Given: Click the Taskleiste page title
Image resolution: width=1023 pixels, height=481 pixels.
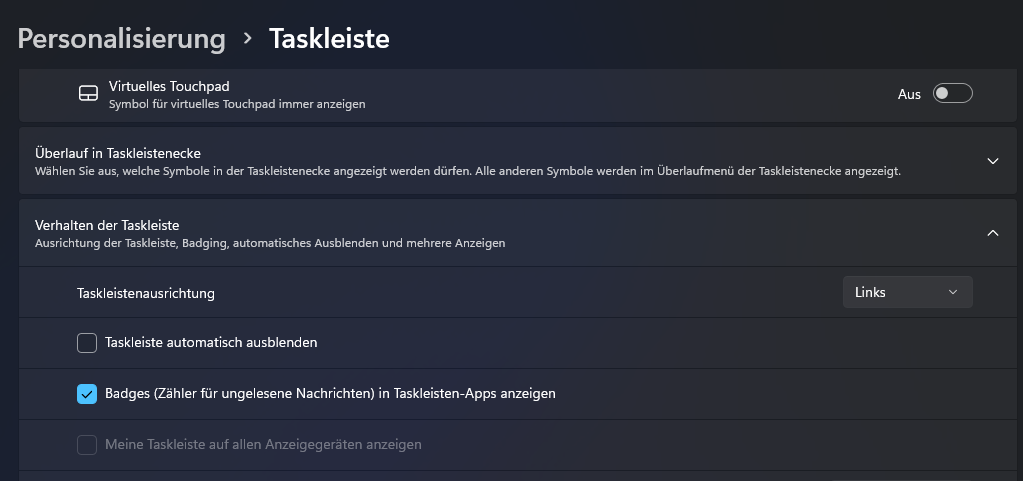Looking at the screenshot, I should pyautogui.click(x=329, y=39).
